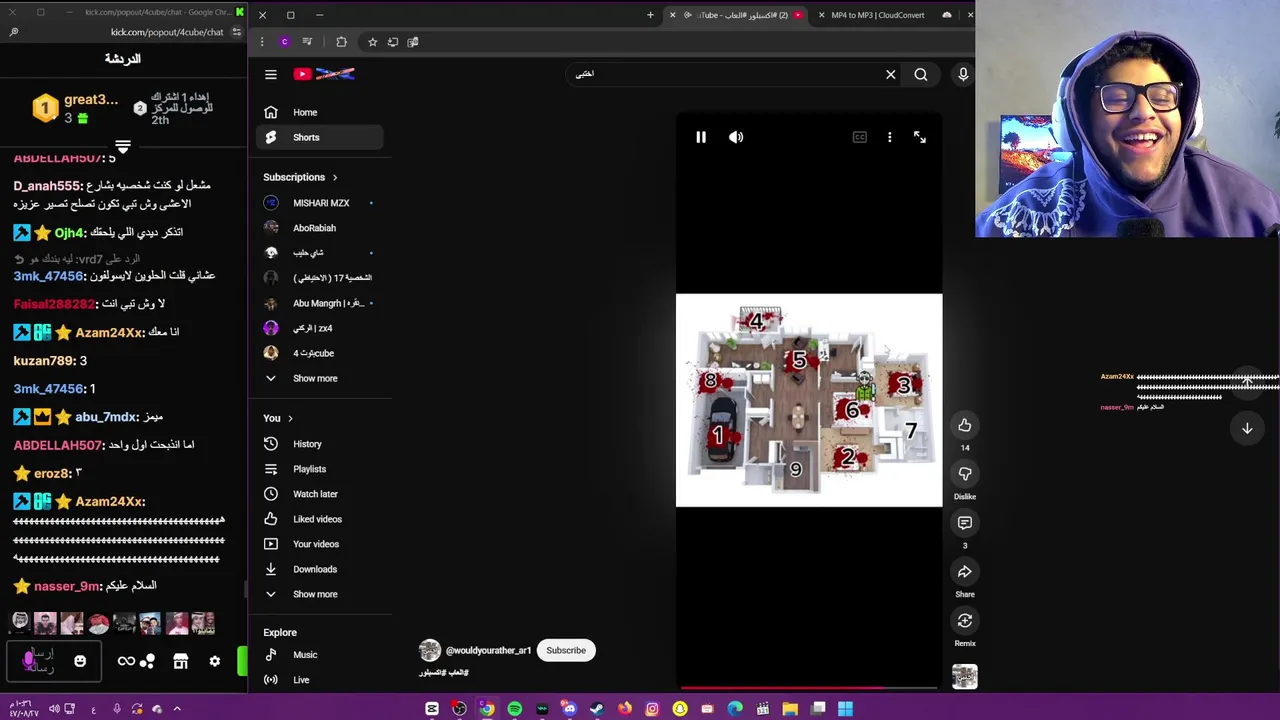
Task: Open watch History
Action: coord(320,444)
